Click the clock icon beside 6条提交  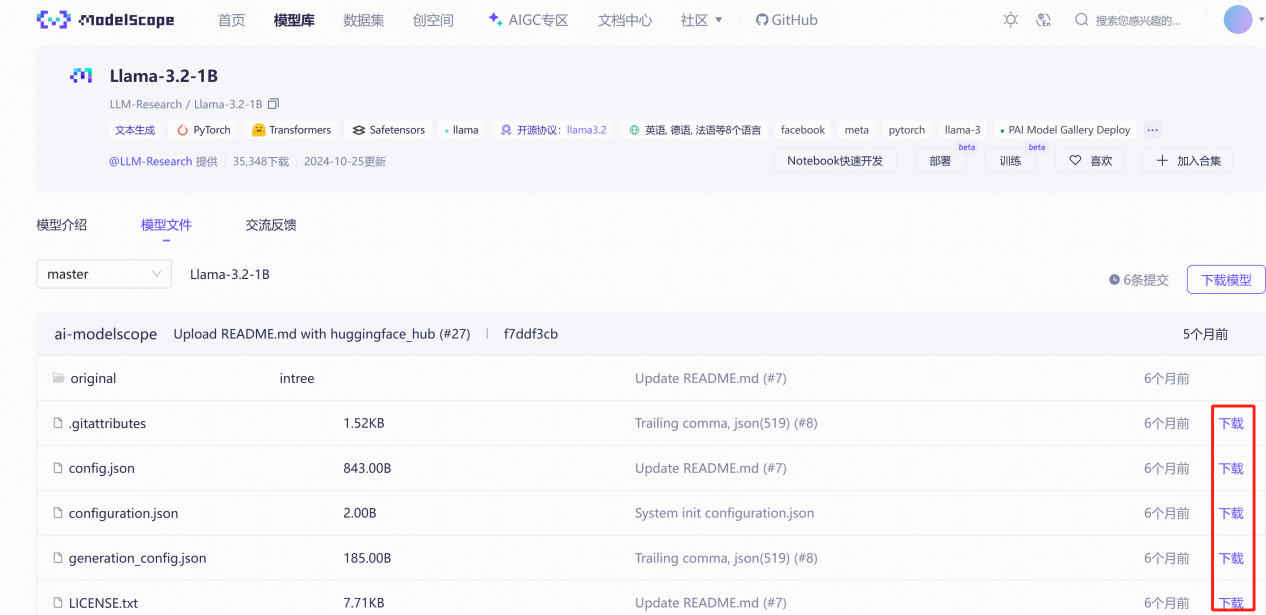(x=1114, y=280)
